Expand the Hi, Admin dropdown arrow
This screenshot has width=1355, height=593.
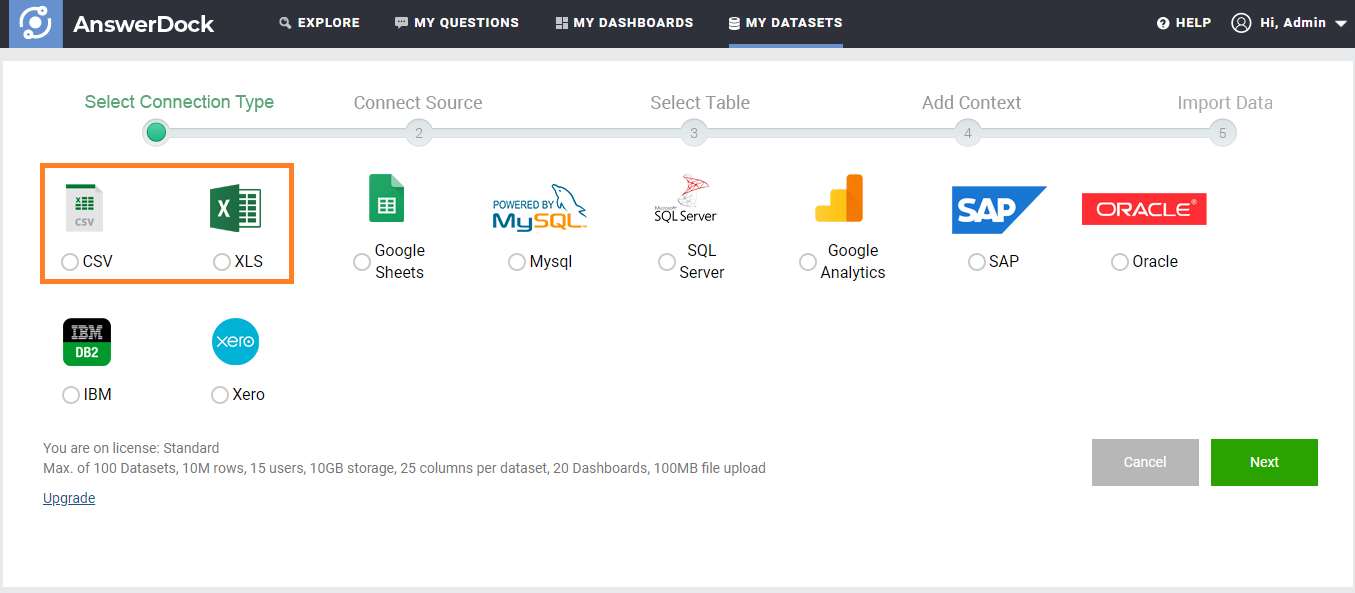click(x=1341, y=23)
